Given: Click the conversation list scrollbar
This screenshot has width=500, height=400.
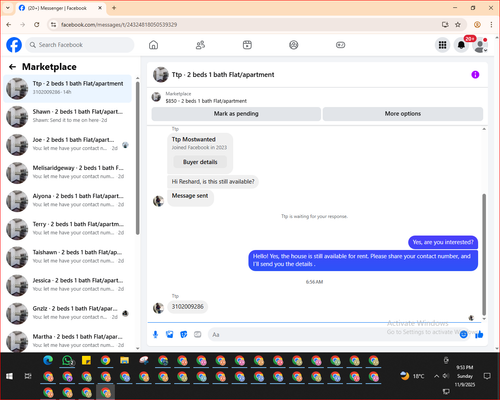Looking at the screenshot, I should 137,158.
